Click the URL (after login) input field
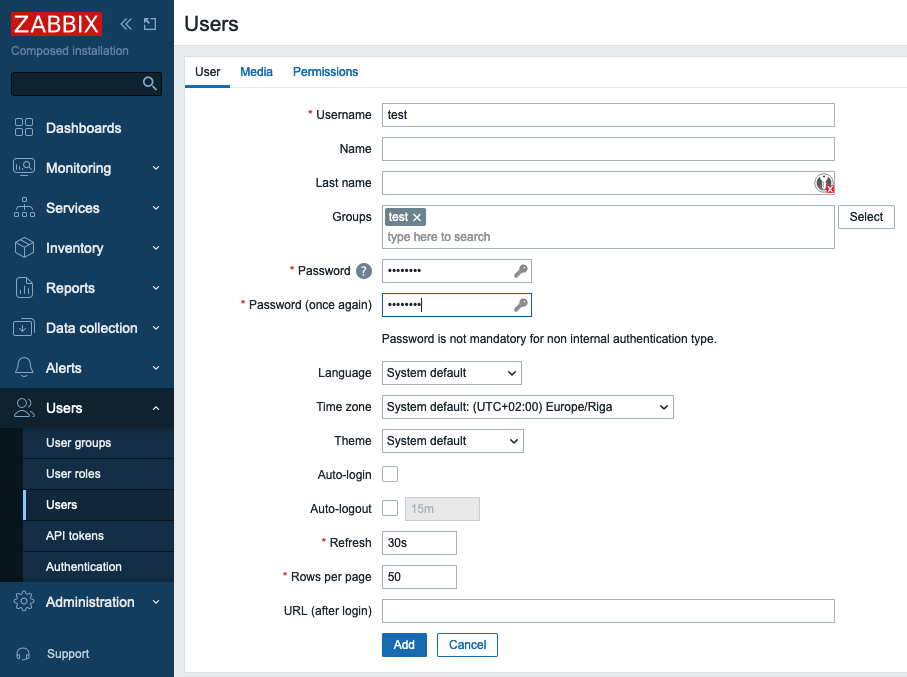The width and height of the screenshot is (907, 677). coord(608,611)
